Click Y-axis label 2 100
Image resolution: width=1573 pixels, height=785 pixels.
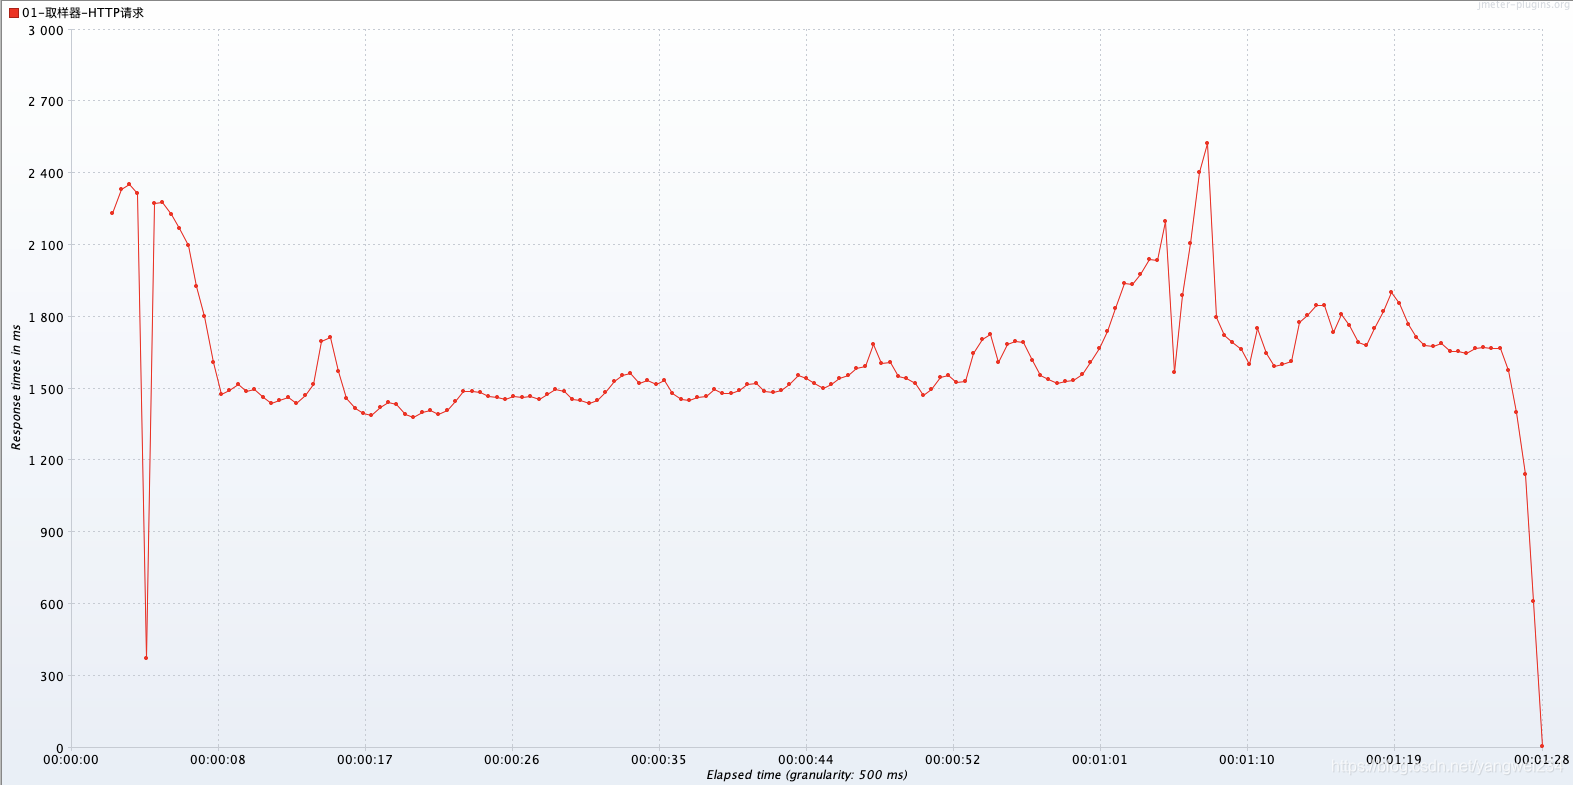tap(45, 245)
